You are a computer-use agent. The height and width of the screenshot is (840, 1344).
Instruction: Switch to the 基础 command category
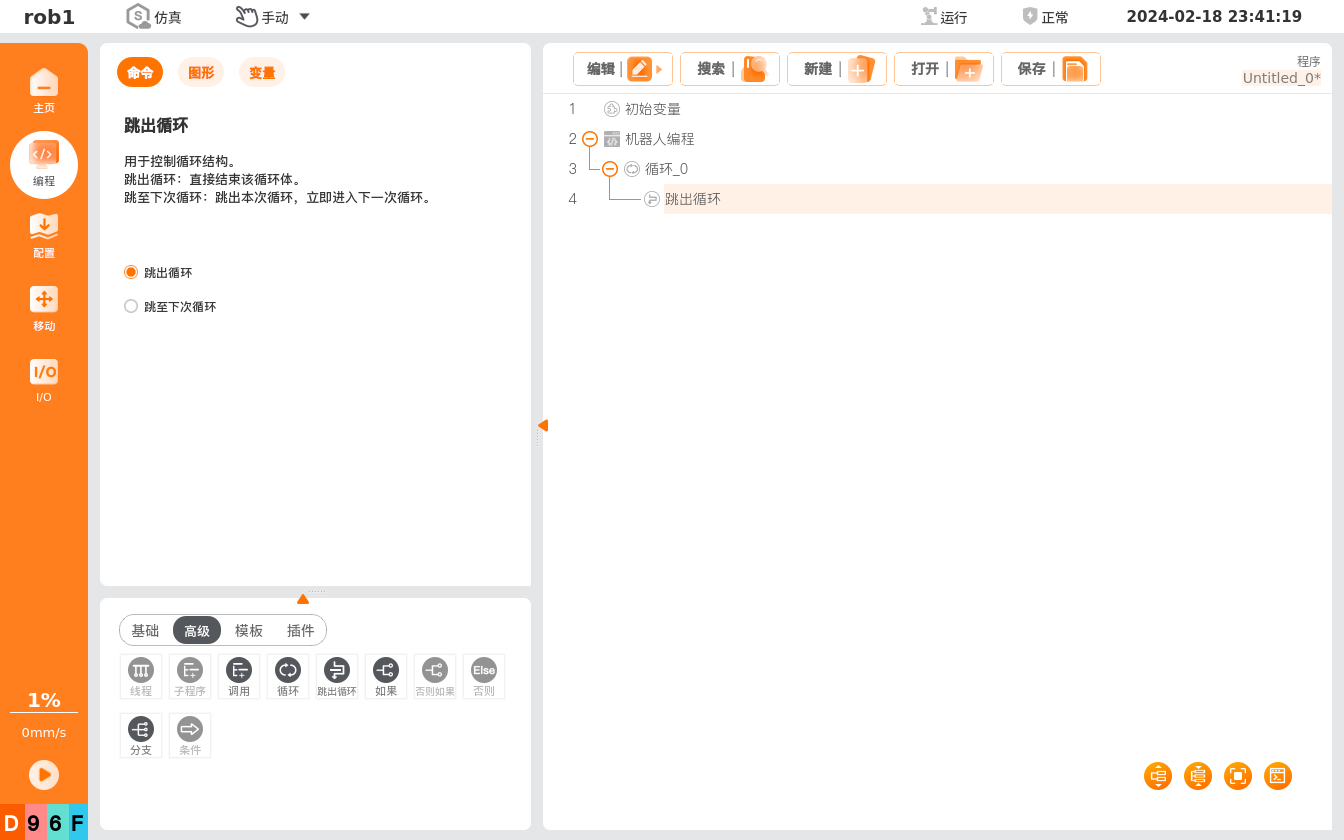[146, 631]
